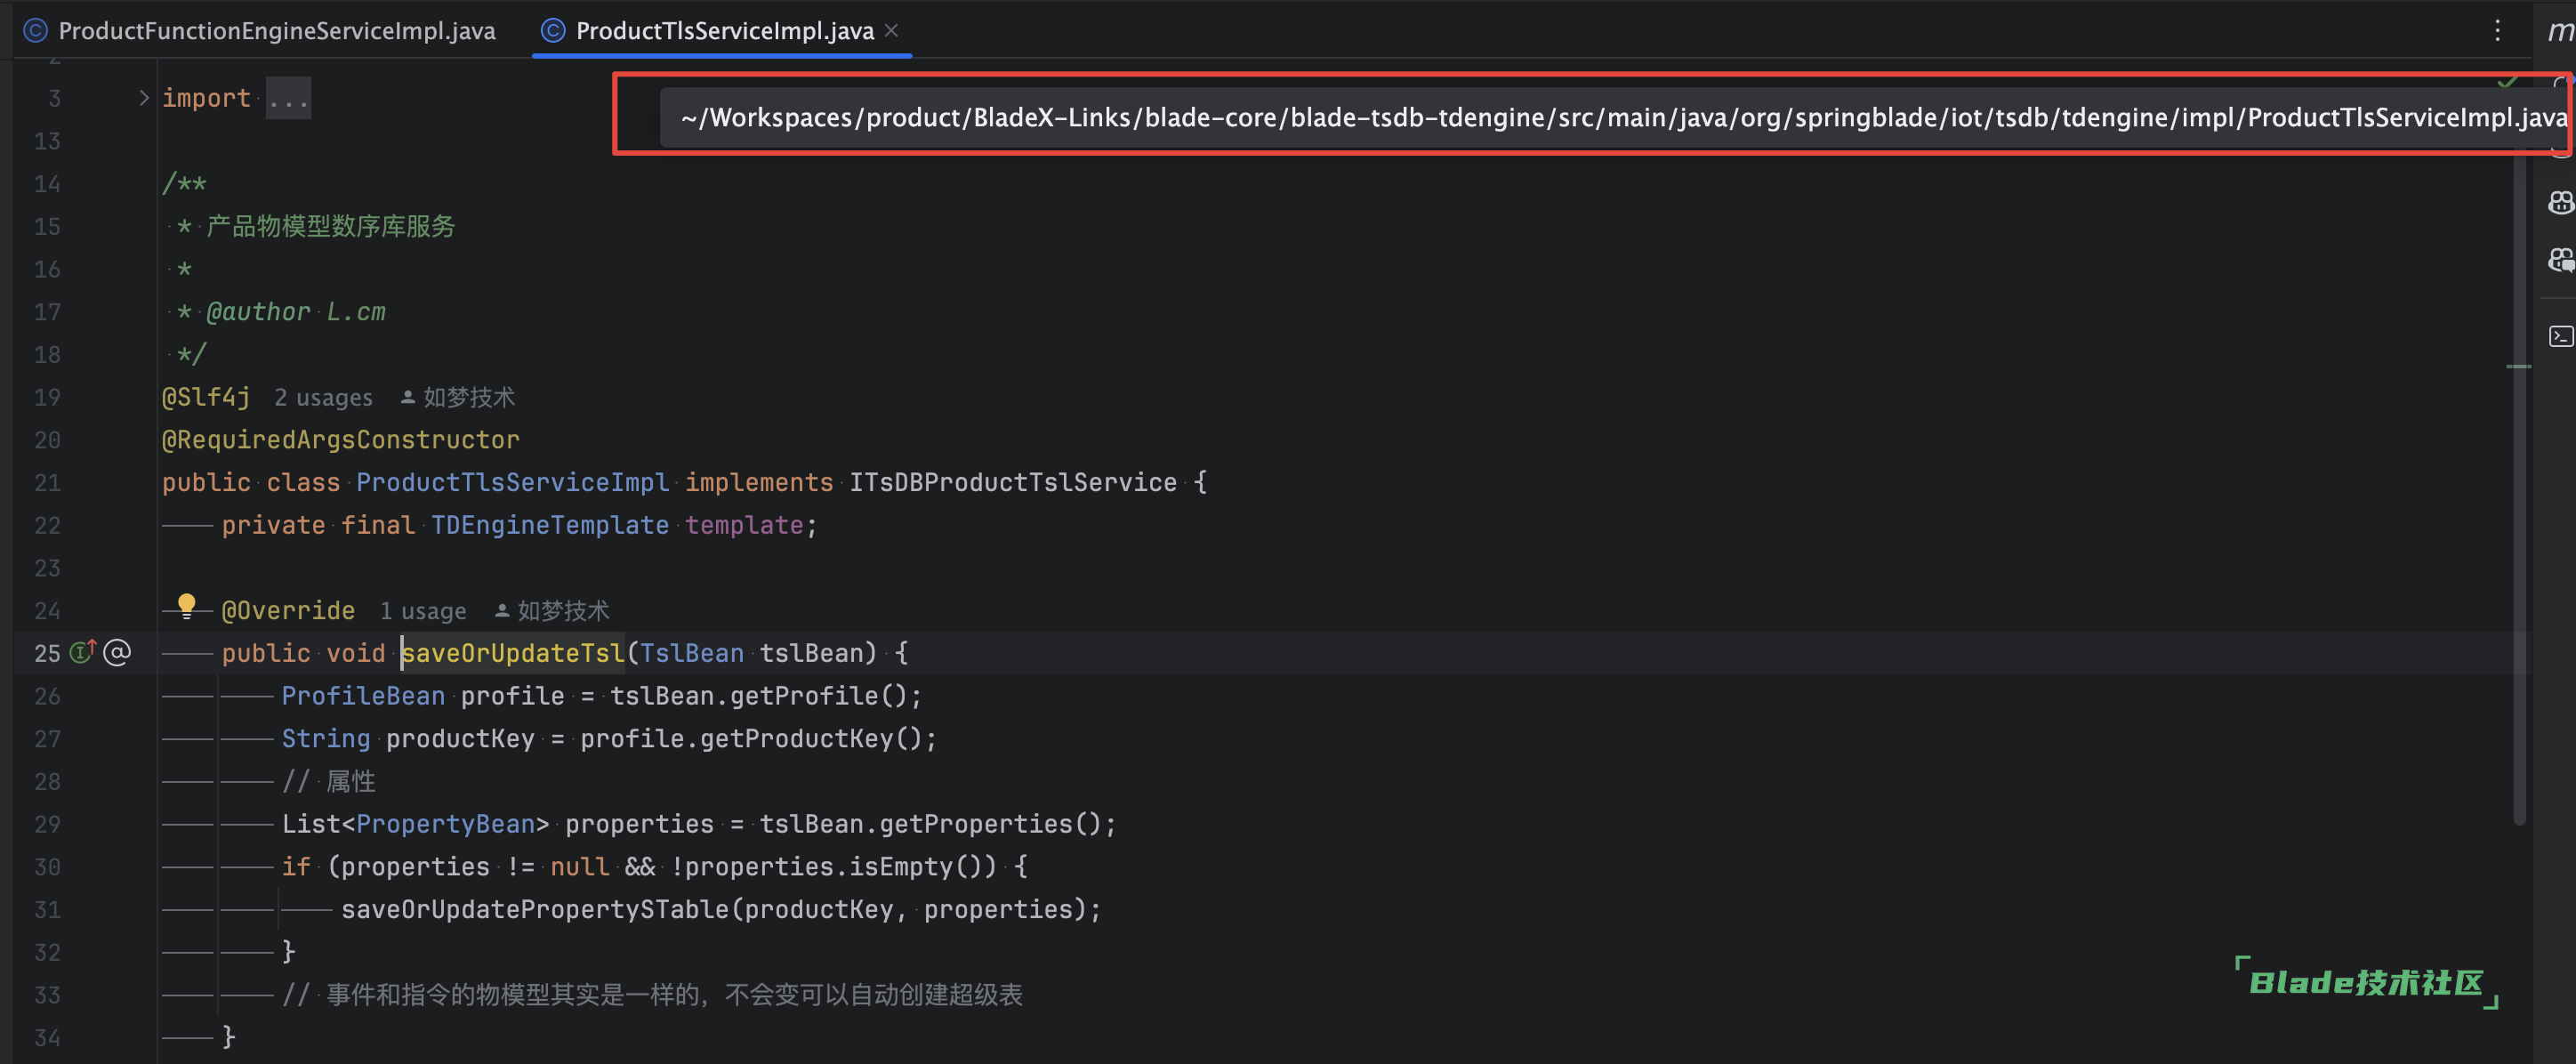Click line number 30 in gutter
Viewport: 2576px width, 1064px height.
tap(47, 867)
